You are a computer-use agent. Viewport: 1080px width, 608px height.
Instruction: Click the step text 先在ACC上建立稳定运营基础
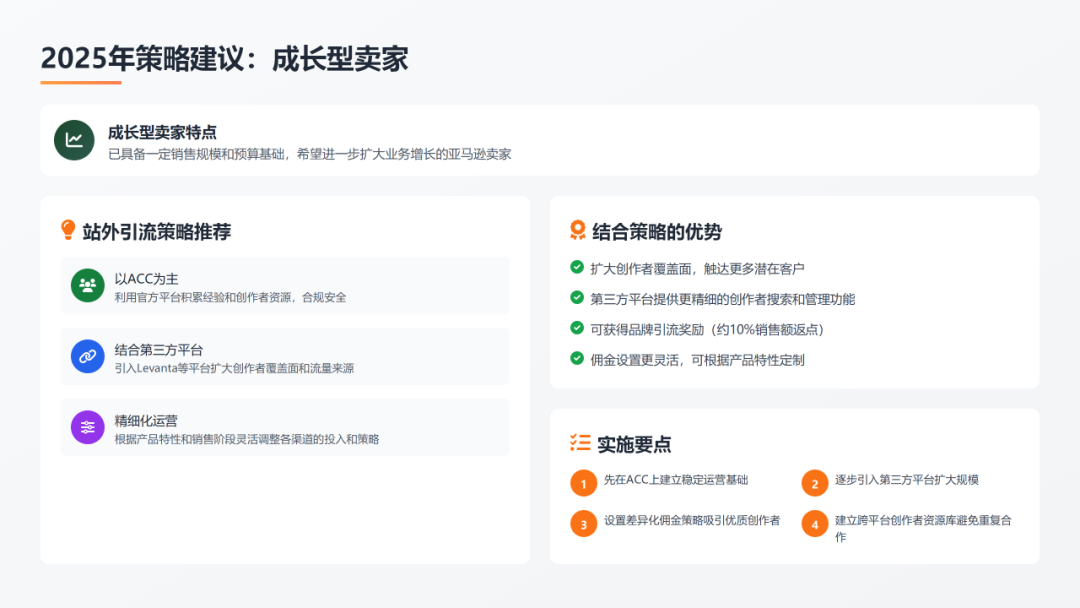(x=676, y=480)
